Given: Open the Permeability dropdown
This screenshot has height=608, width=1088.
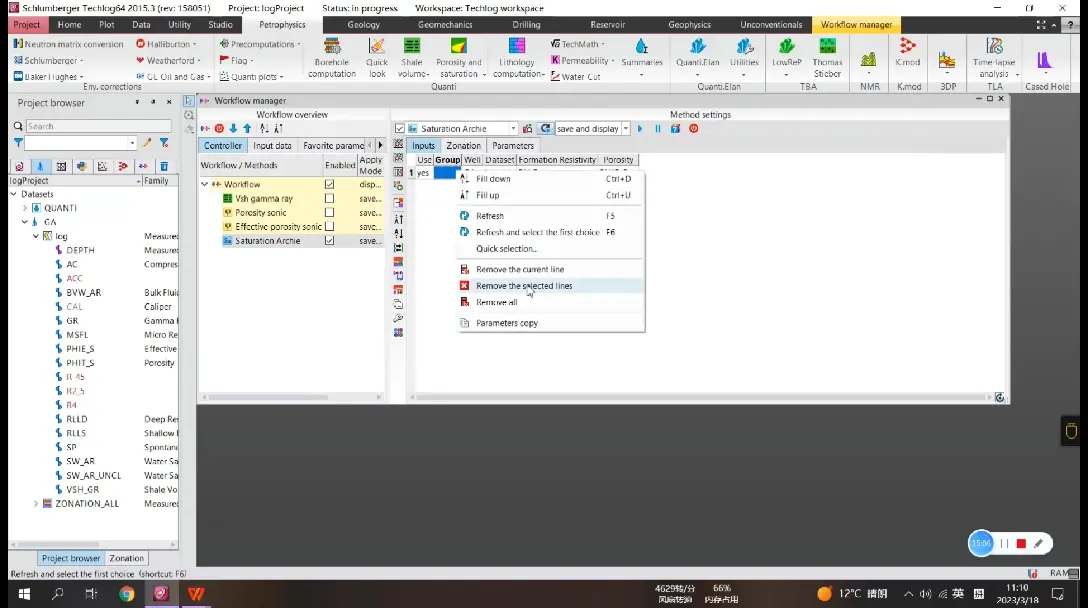Looking at the screenshot, I should pos(583,60).
